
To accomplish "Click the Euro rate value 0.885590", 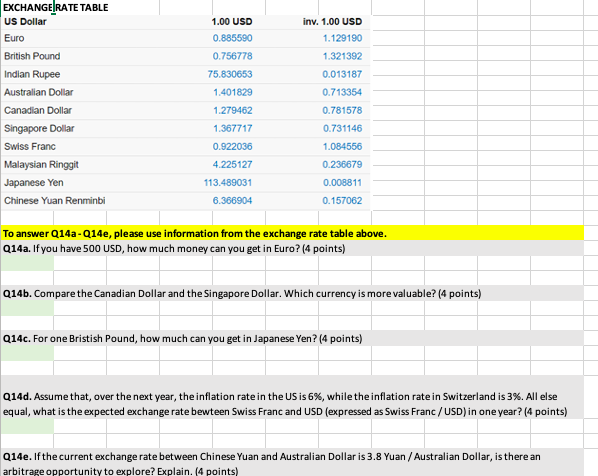I will (232, 38).
